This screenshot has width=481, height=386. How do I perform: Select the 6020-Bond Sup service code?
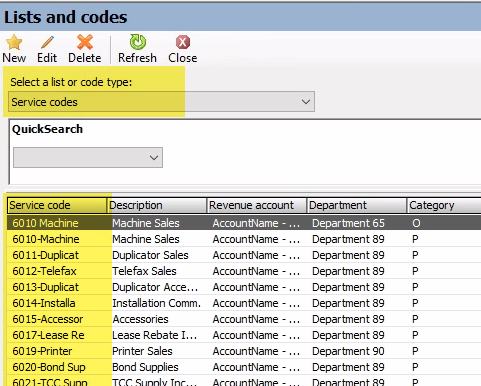[x=49, y=367]
